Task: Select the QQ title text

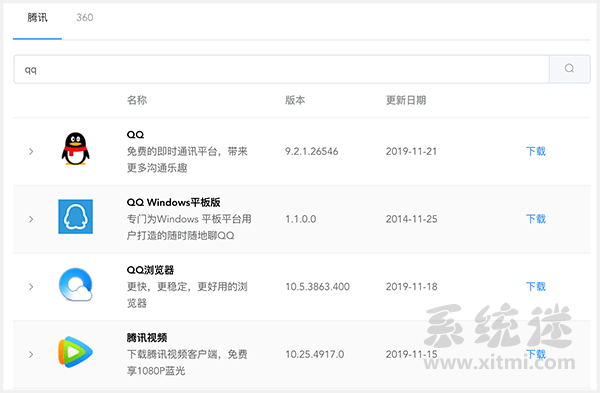Action: pos(135,135)
